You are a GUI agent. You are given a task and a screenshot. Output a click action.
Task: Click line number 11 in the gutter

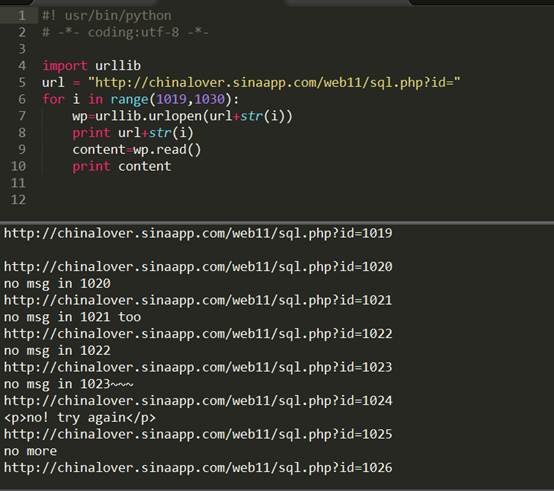pos(18,183)
